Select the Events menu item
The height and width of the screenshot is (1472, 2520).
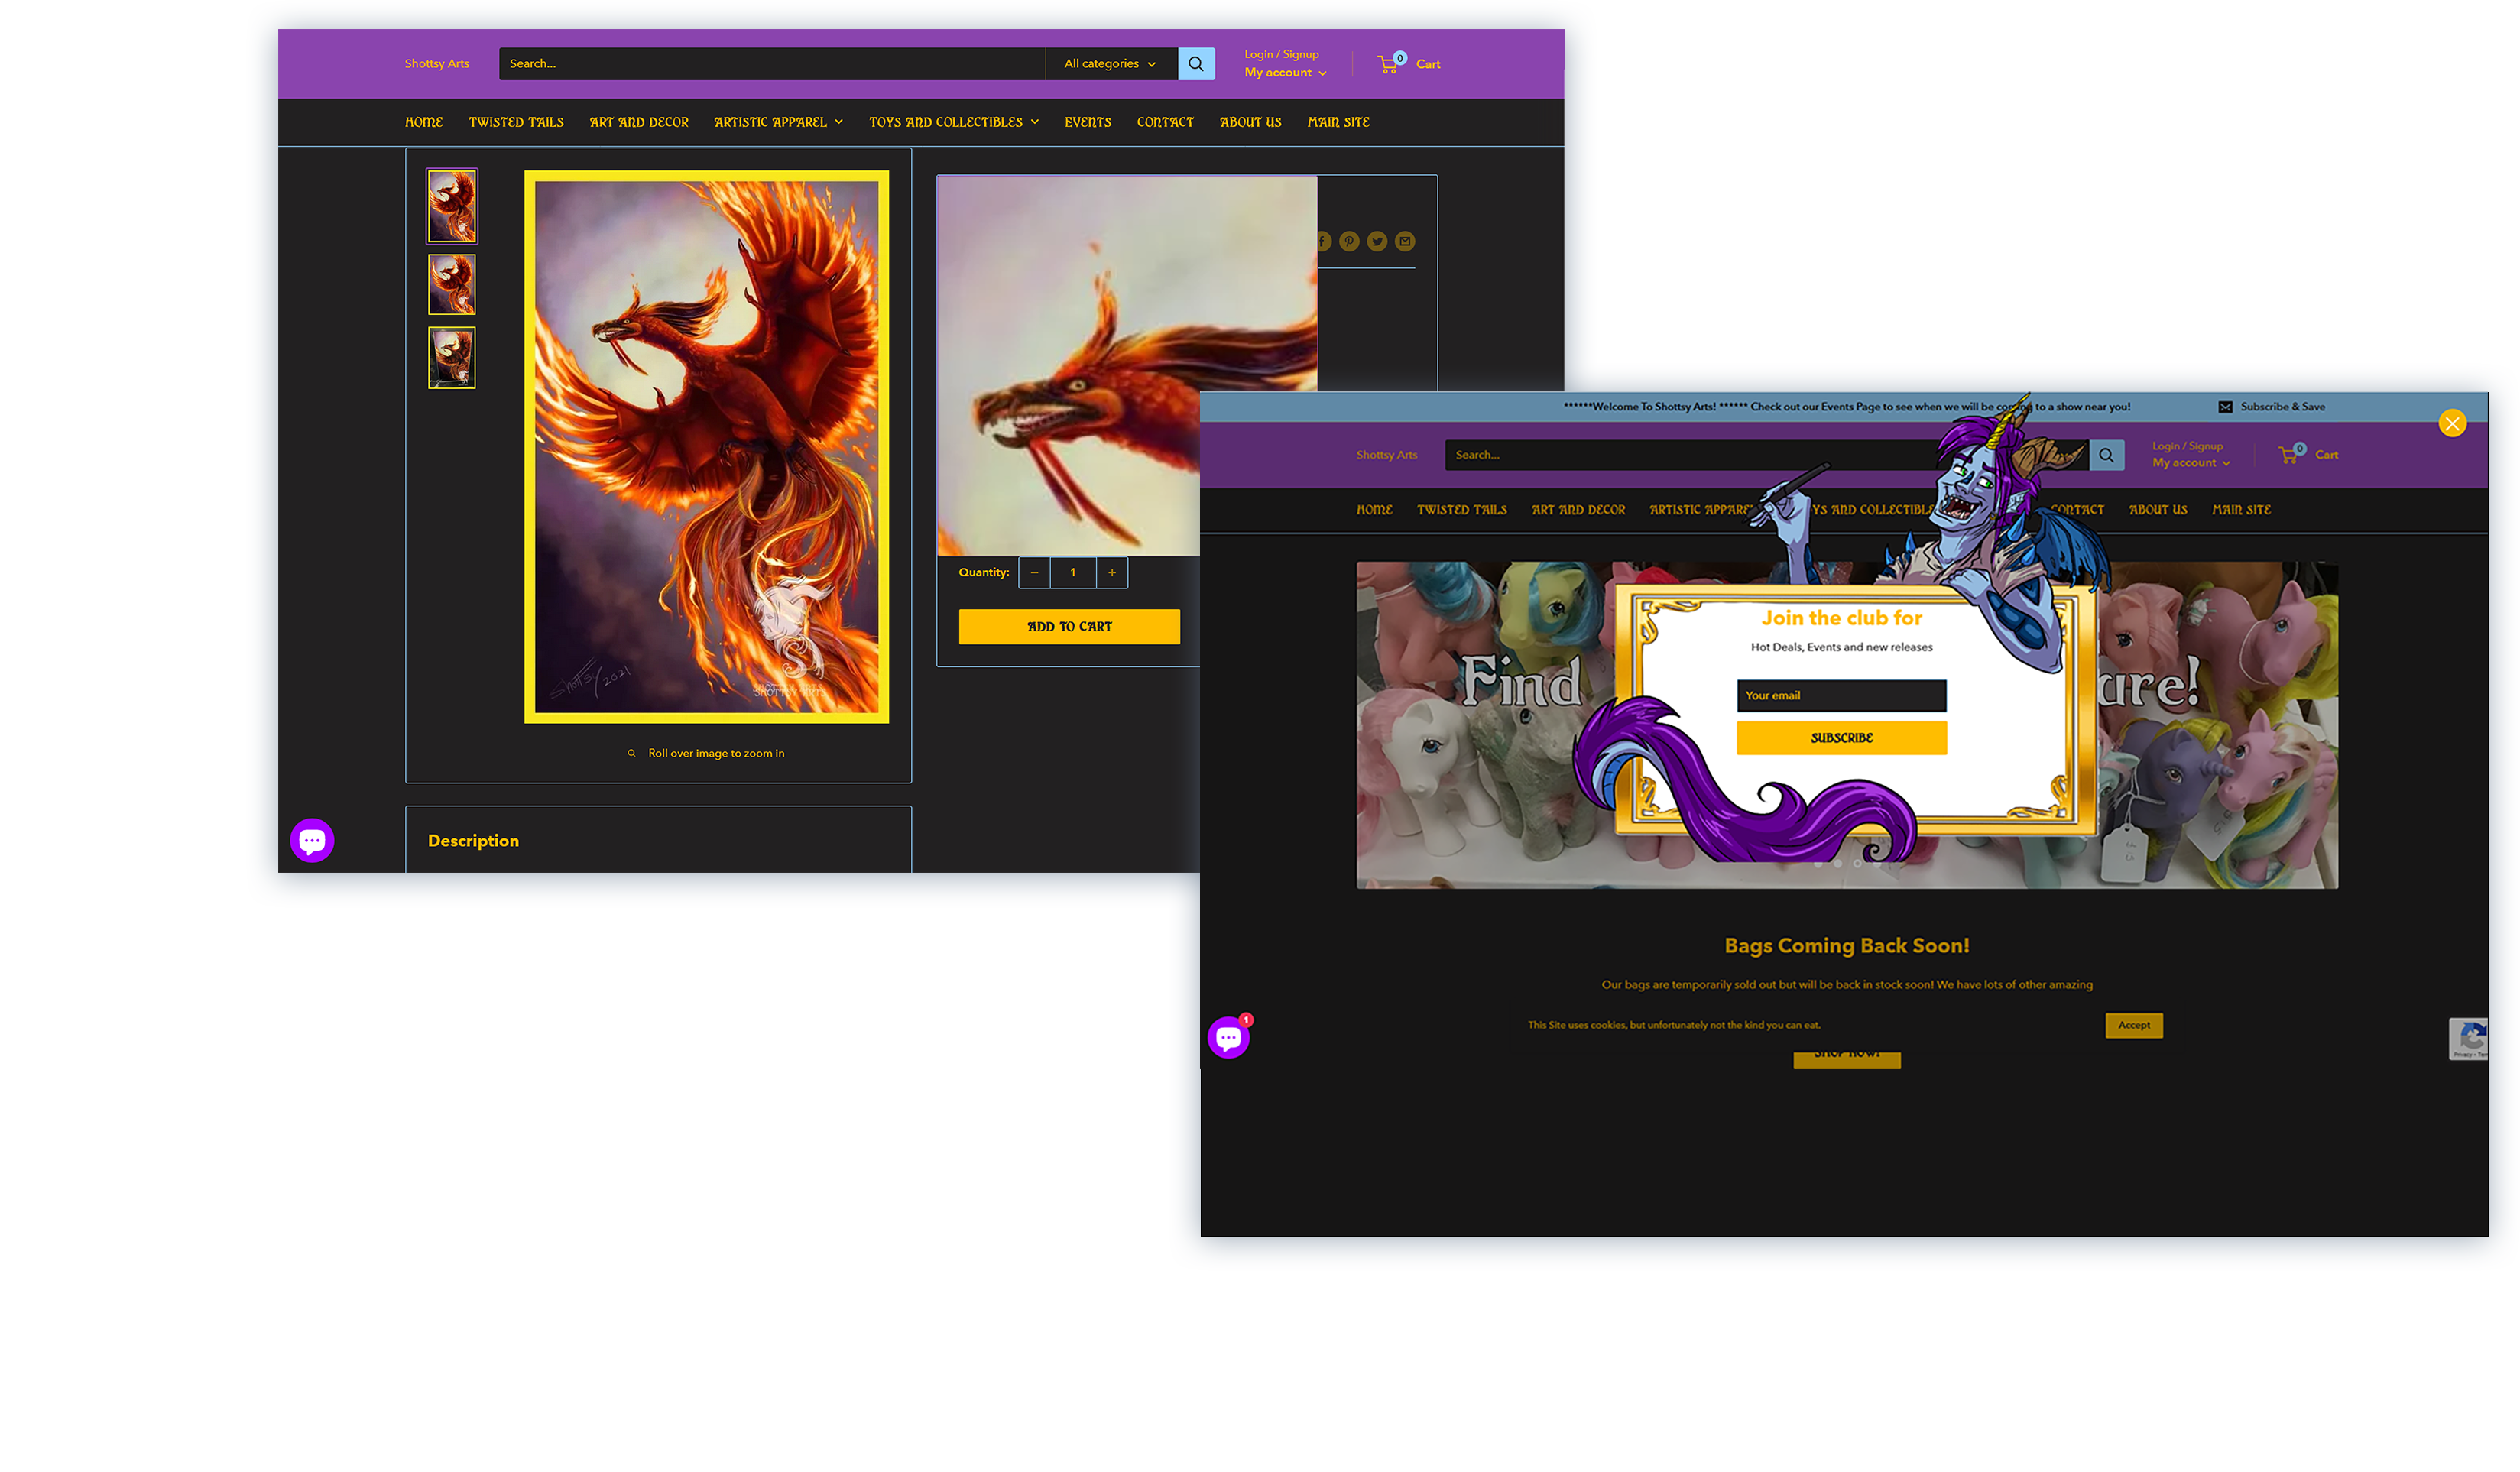click(x=1087, y=122)
